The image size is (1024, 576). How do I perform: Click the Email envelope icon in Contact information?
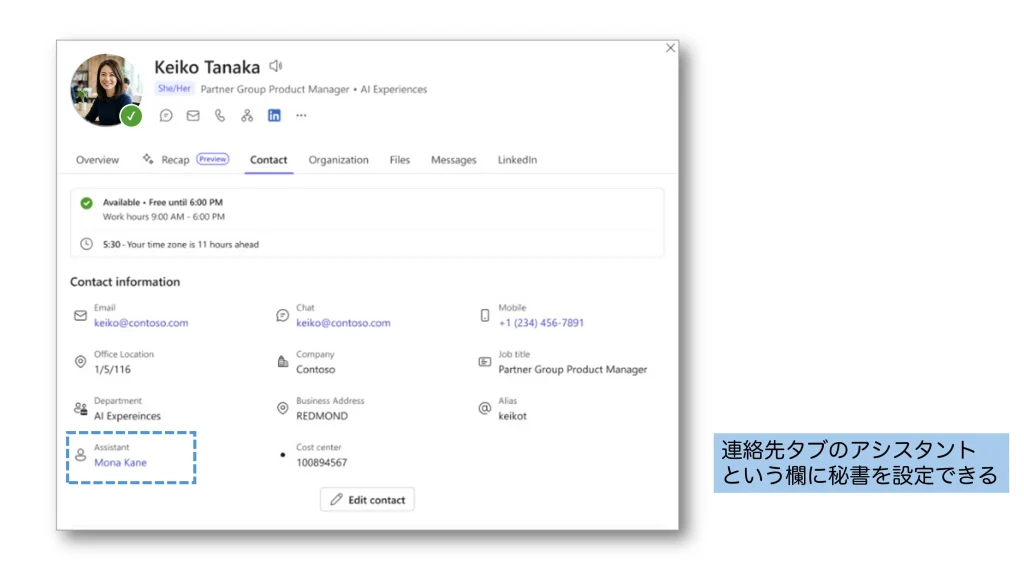pyautogui.click(x=80, y=315)
